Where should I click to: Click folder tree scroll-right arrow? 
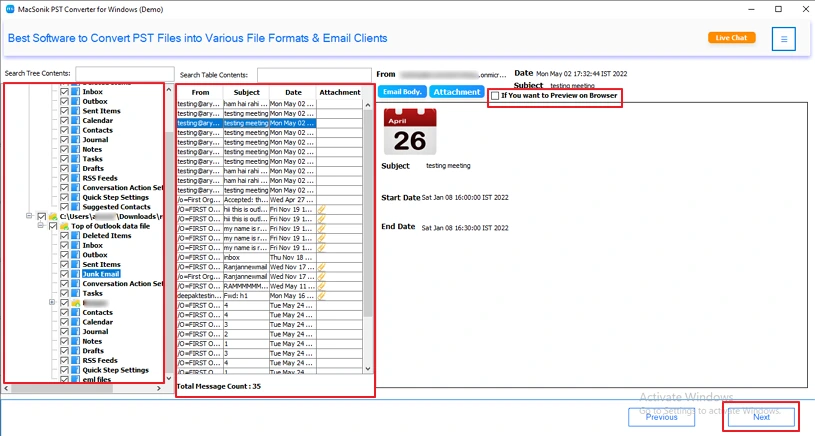tap(159, 388)
